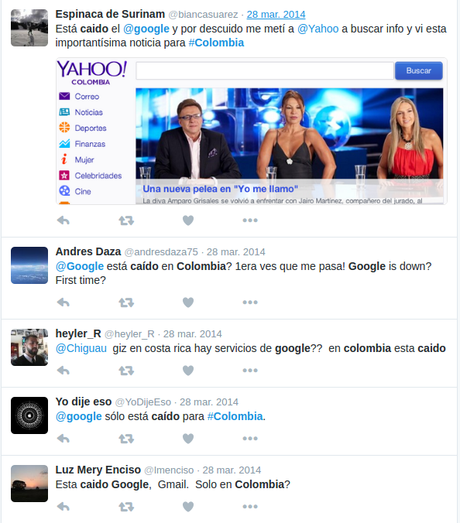Open more options on Andres Daza's tweet
This screenshot has width=460, height=523.
250,302
